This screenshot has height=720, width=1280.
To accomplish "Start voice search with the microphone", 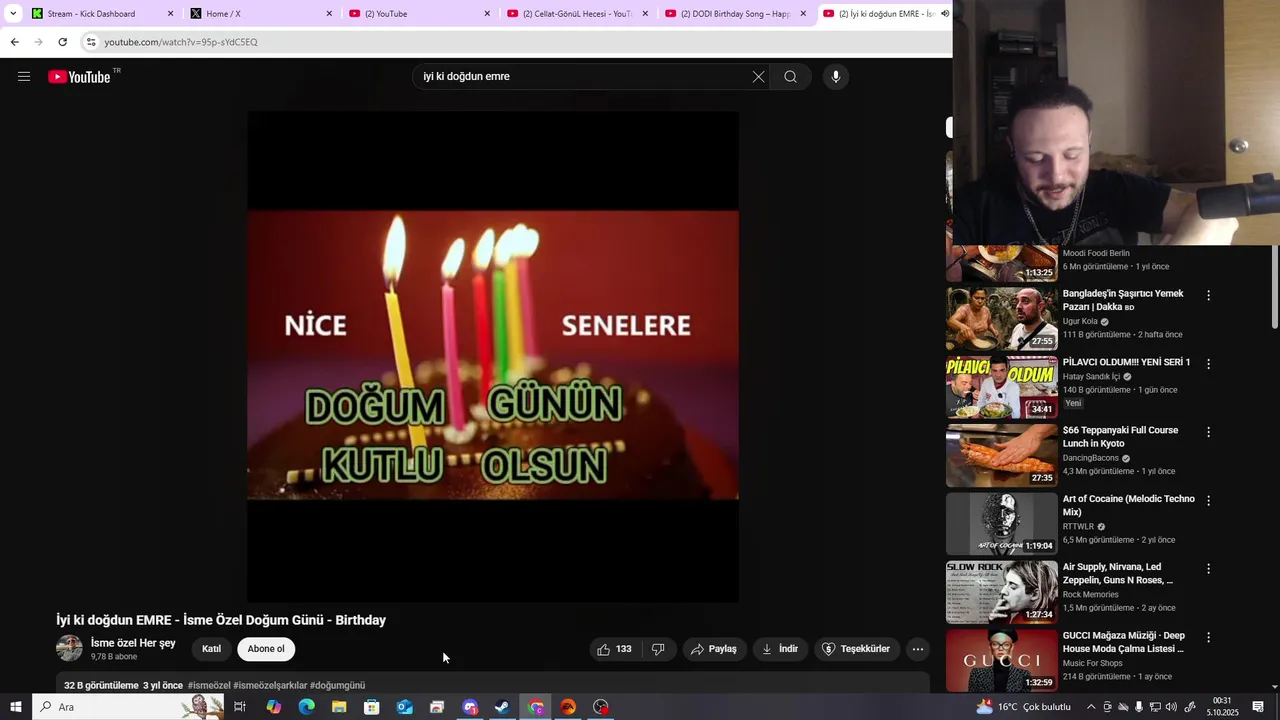I will (836, 77).
